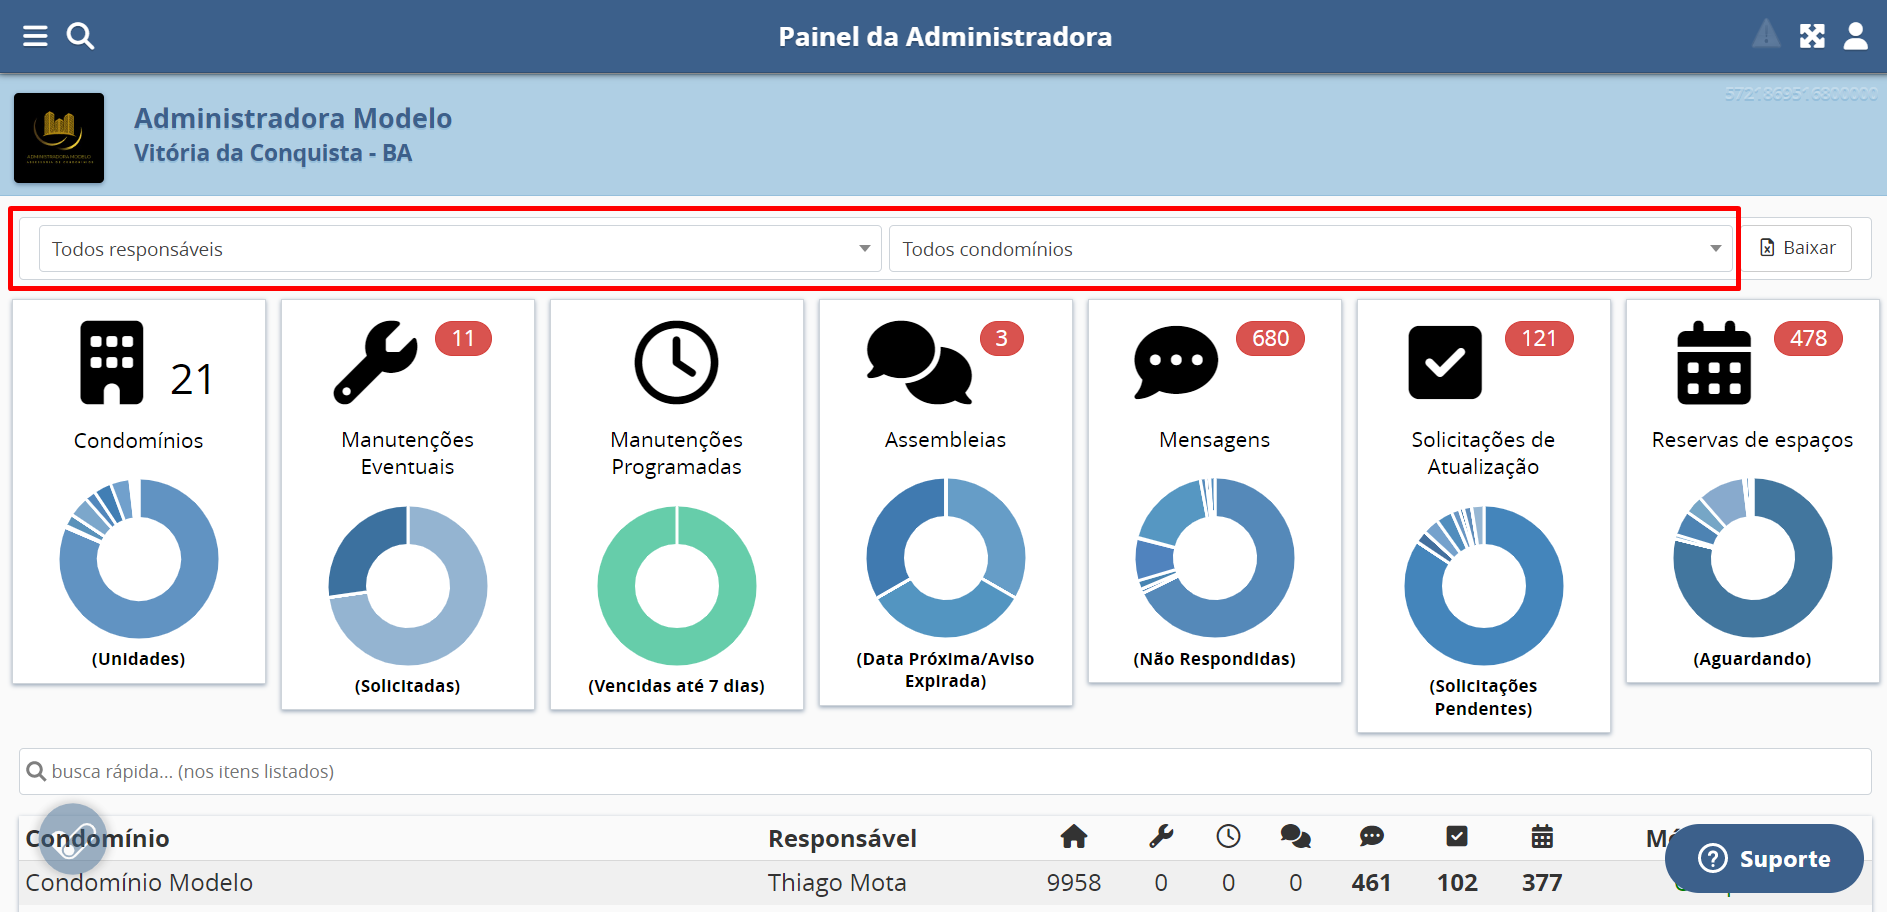Focus the busca rápida search field
Image resolution: width=1887 pixels, height=912 pixels.
tap(944, 771)
